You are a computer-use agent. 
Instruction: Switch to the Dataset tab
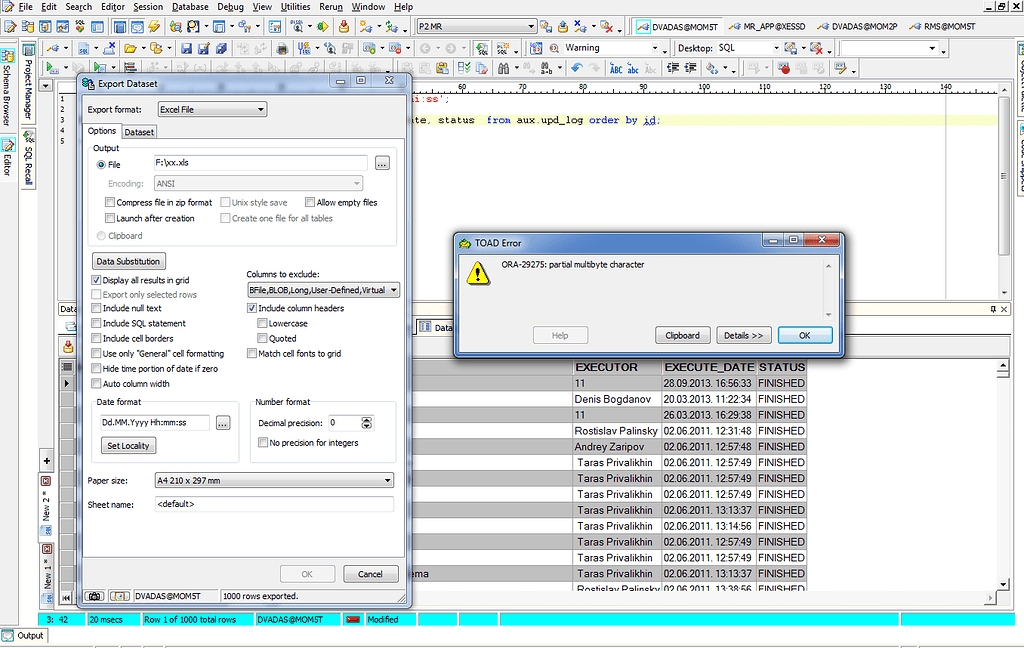(x=139, y=131)
